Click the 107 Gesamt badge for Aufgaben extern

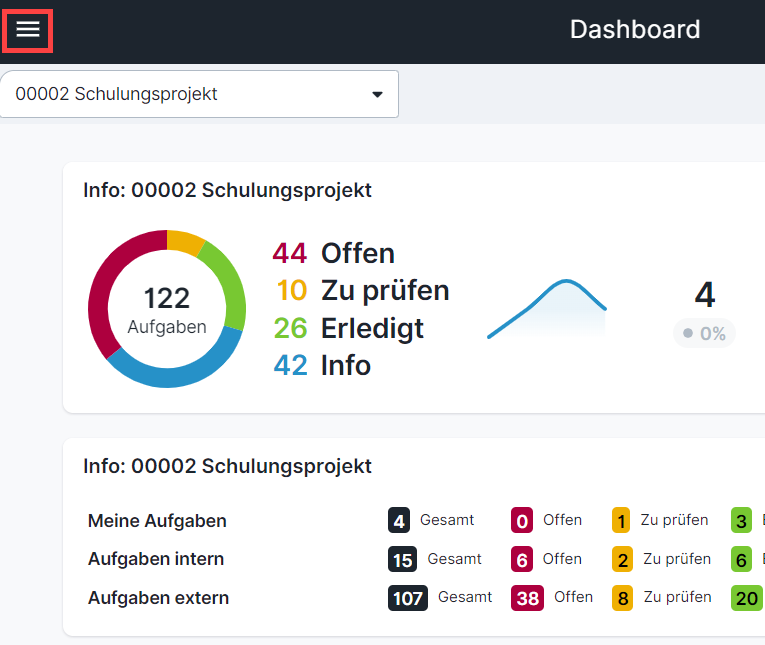408,598
